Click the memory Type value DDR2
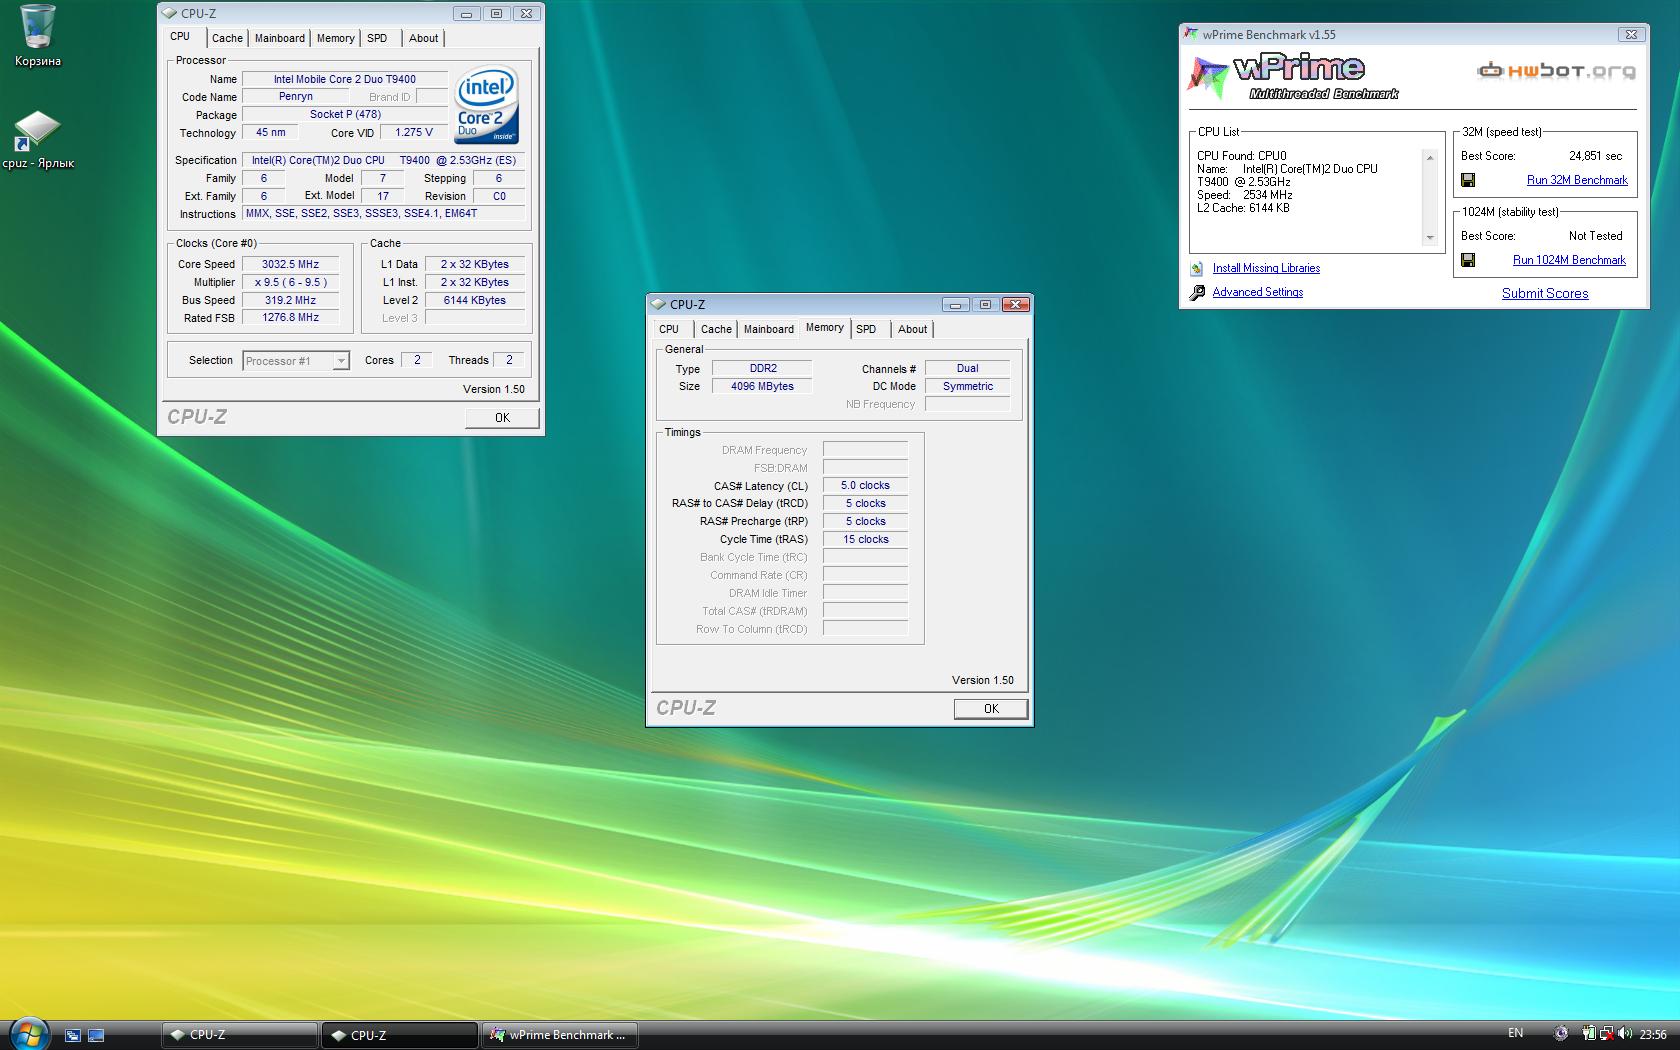1680x1050 pixels. 763,368
